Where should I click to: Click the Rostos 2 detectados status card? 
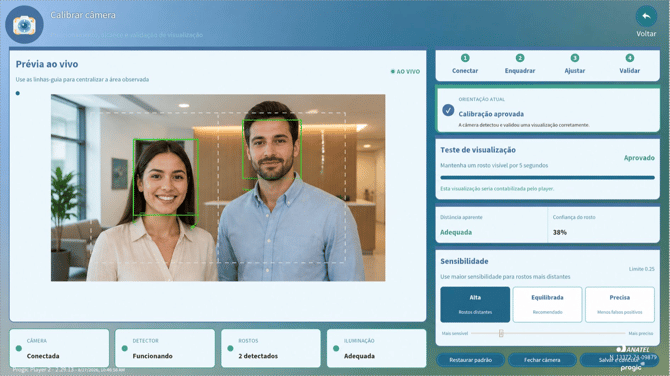[271, 348]
